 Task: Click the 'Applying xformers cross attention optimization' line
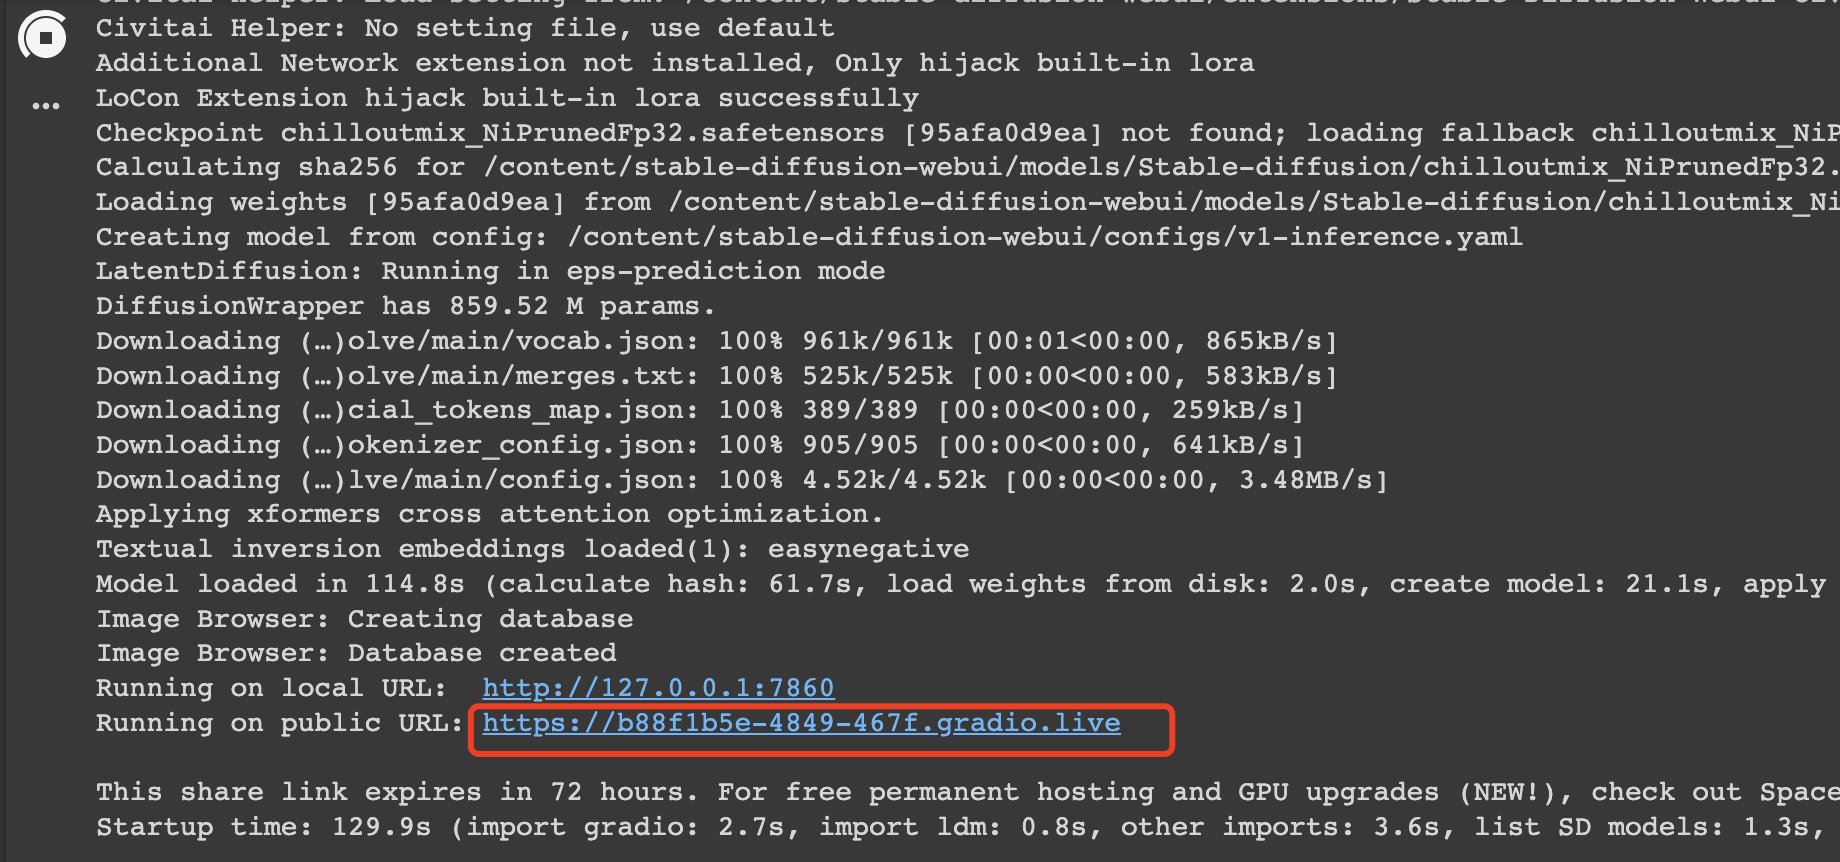coord(490,514)
